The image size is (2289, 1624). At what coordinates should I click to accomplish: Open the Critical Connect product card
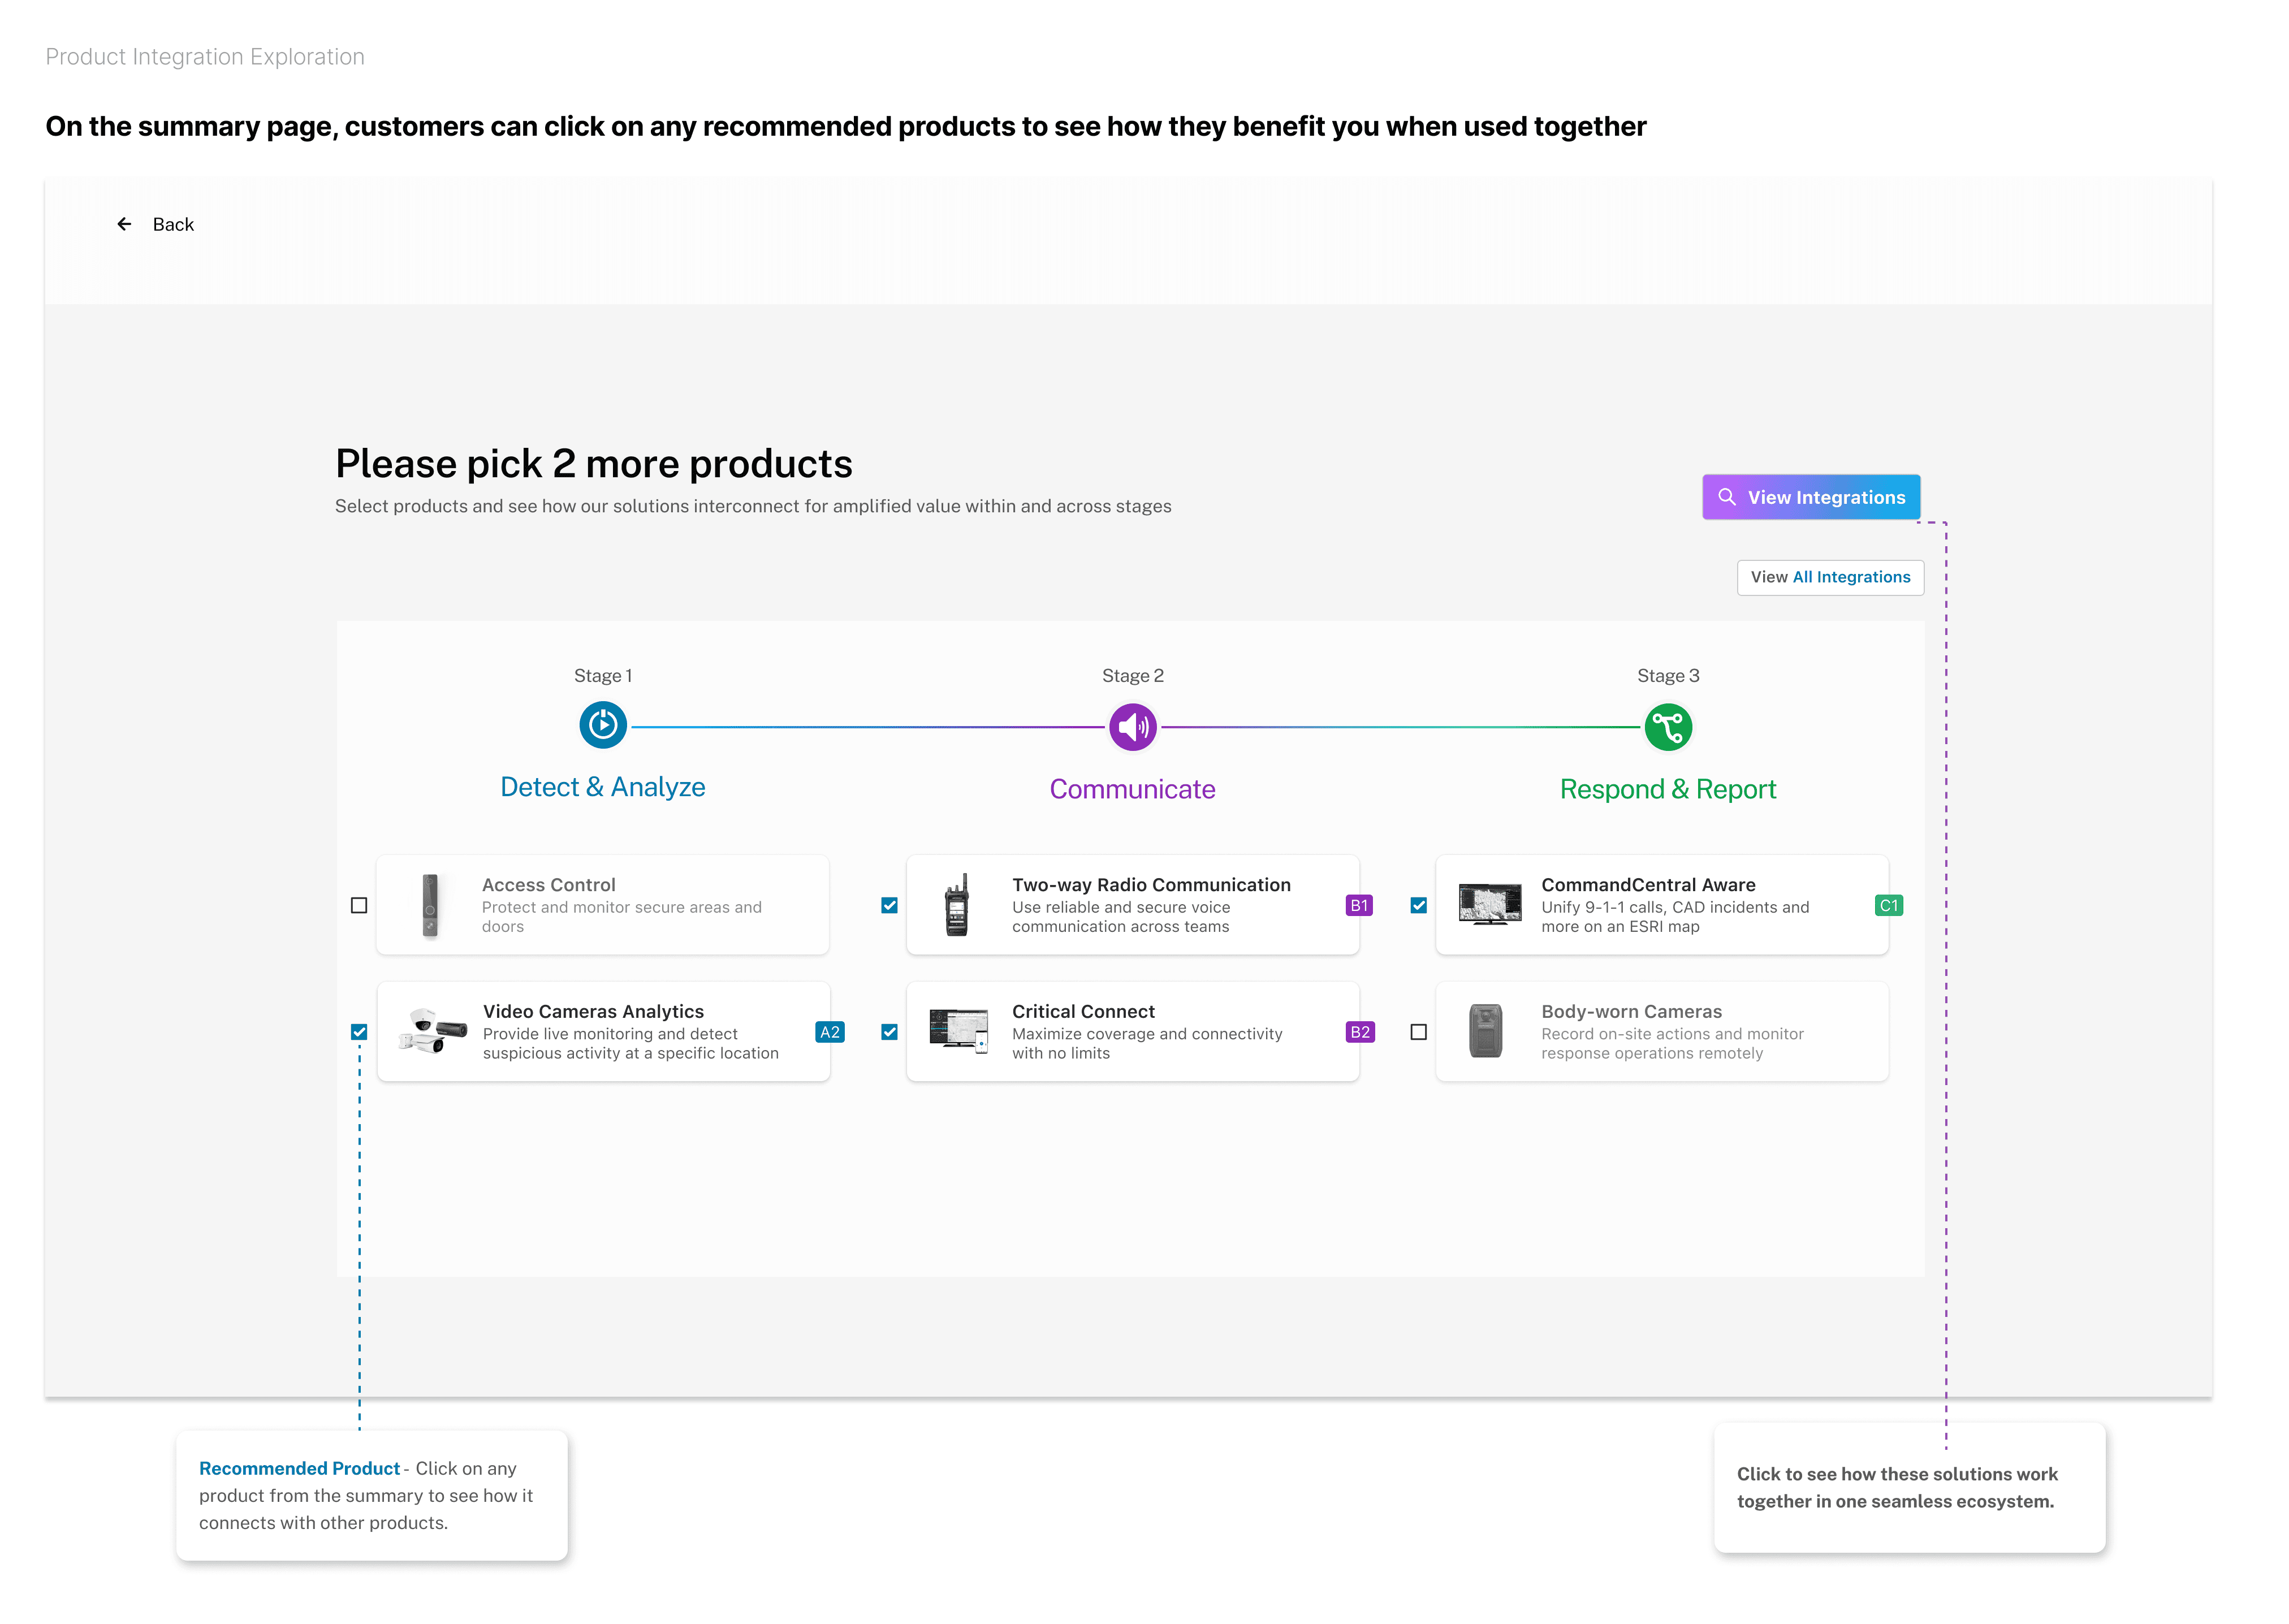pos(1132,1031)
